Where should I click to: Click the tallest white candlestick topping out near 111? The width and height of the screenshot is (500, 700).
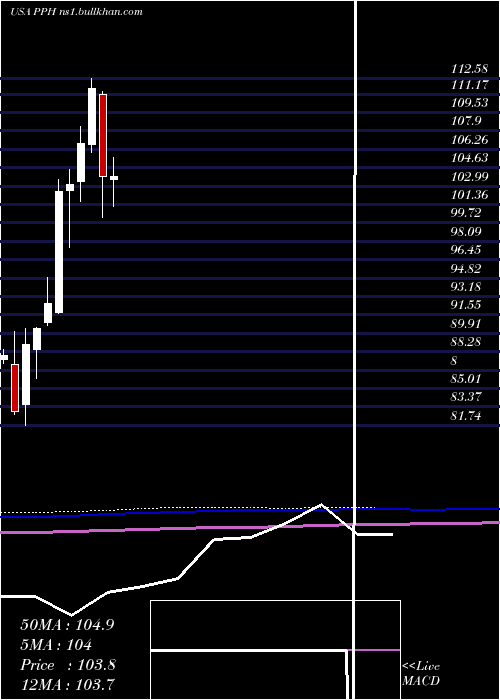[92, 116]
